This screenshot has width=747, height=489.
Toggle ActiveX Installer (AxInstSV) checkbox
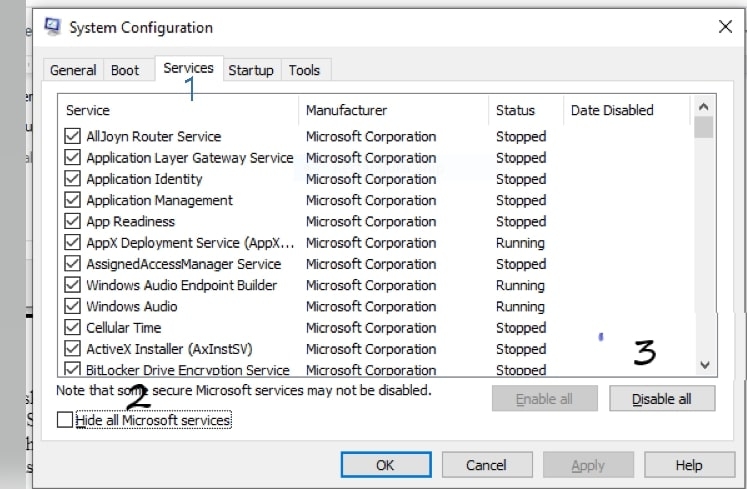tap(72, 349)
